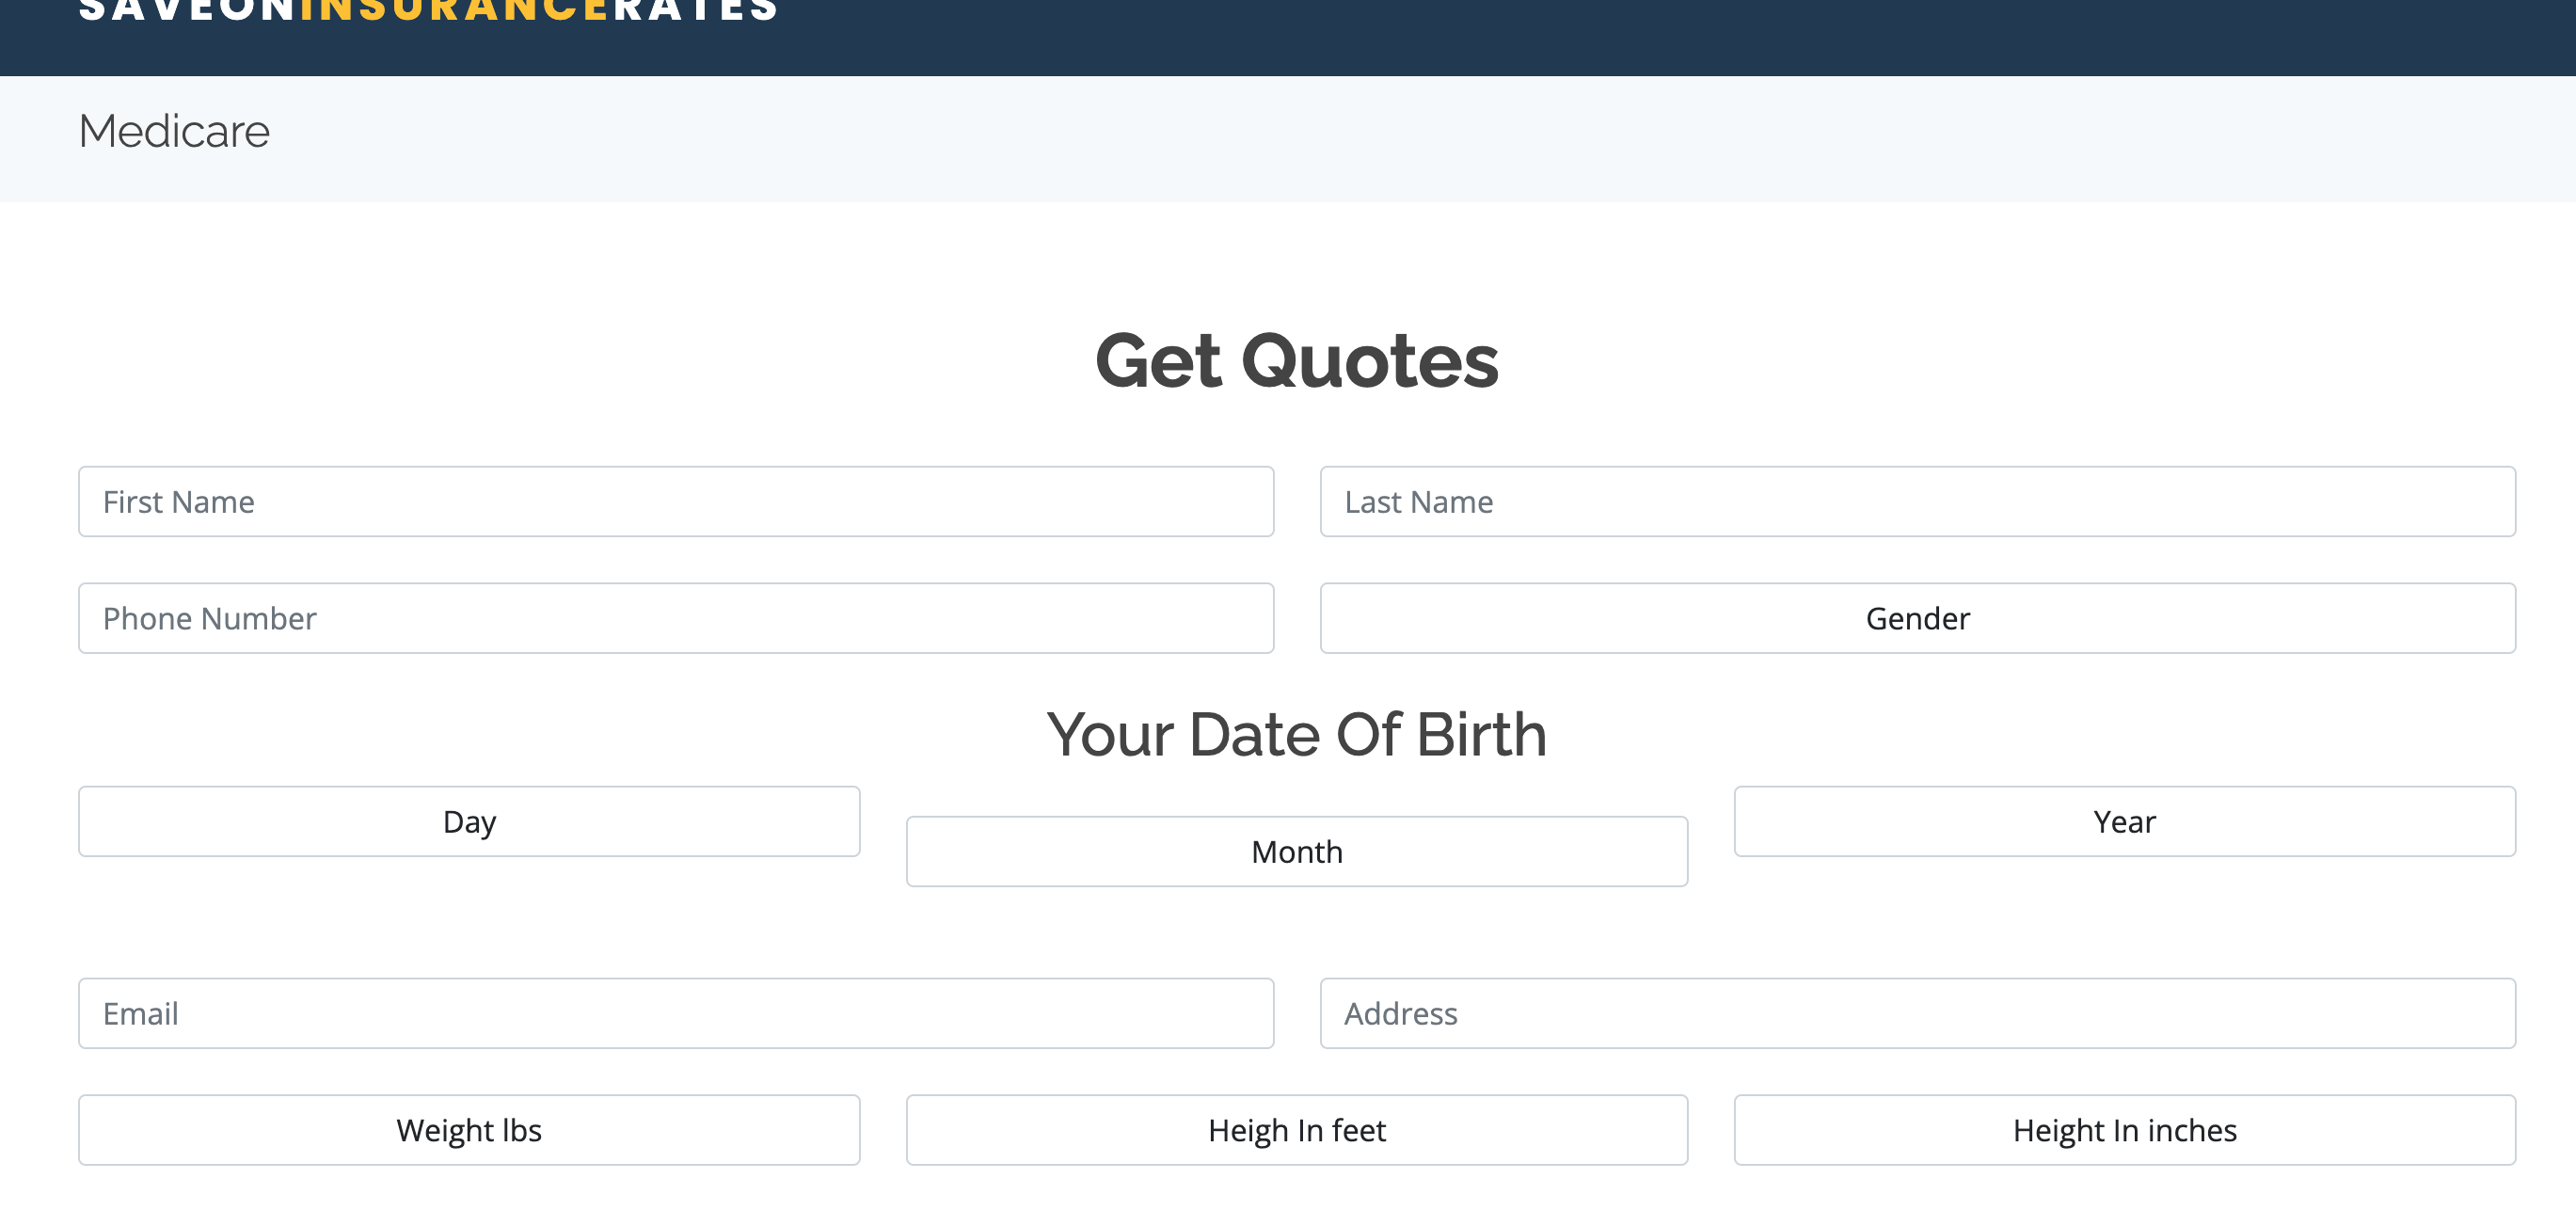Click the Your Date Of Birth section header
The image size is (2576, 1210).
click(1296, 733)
